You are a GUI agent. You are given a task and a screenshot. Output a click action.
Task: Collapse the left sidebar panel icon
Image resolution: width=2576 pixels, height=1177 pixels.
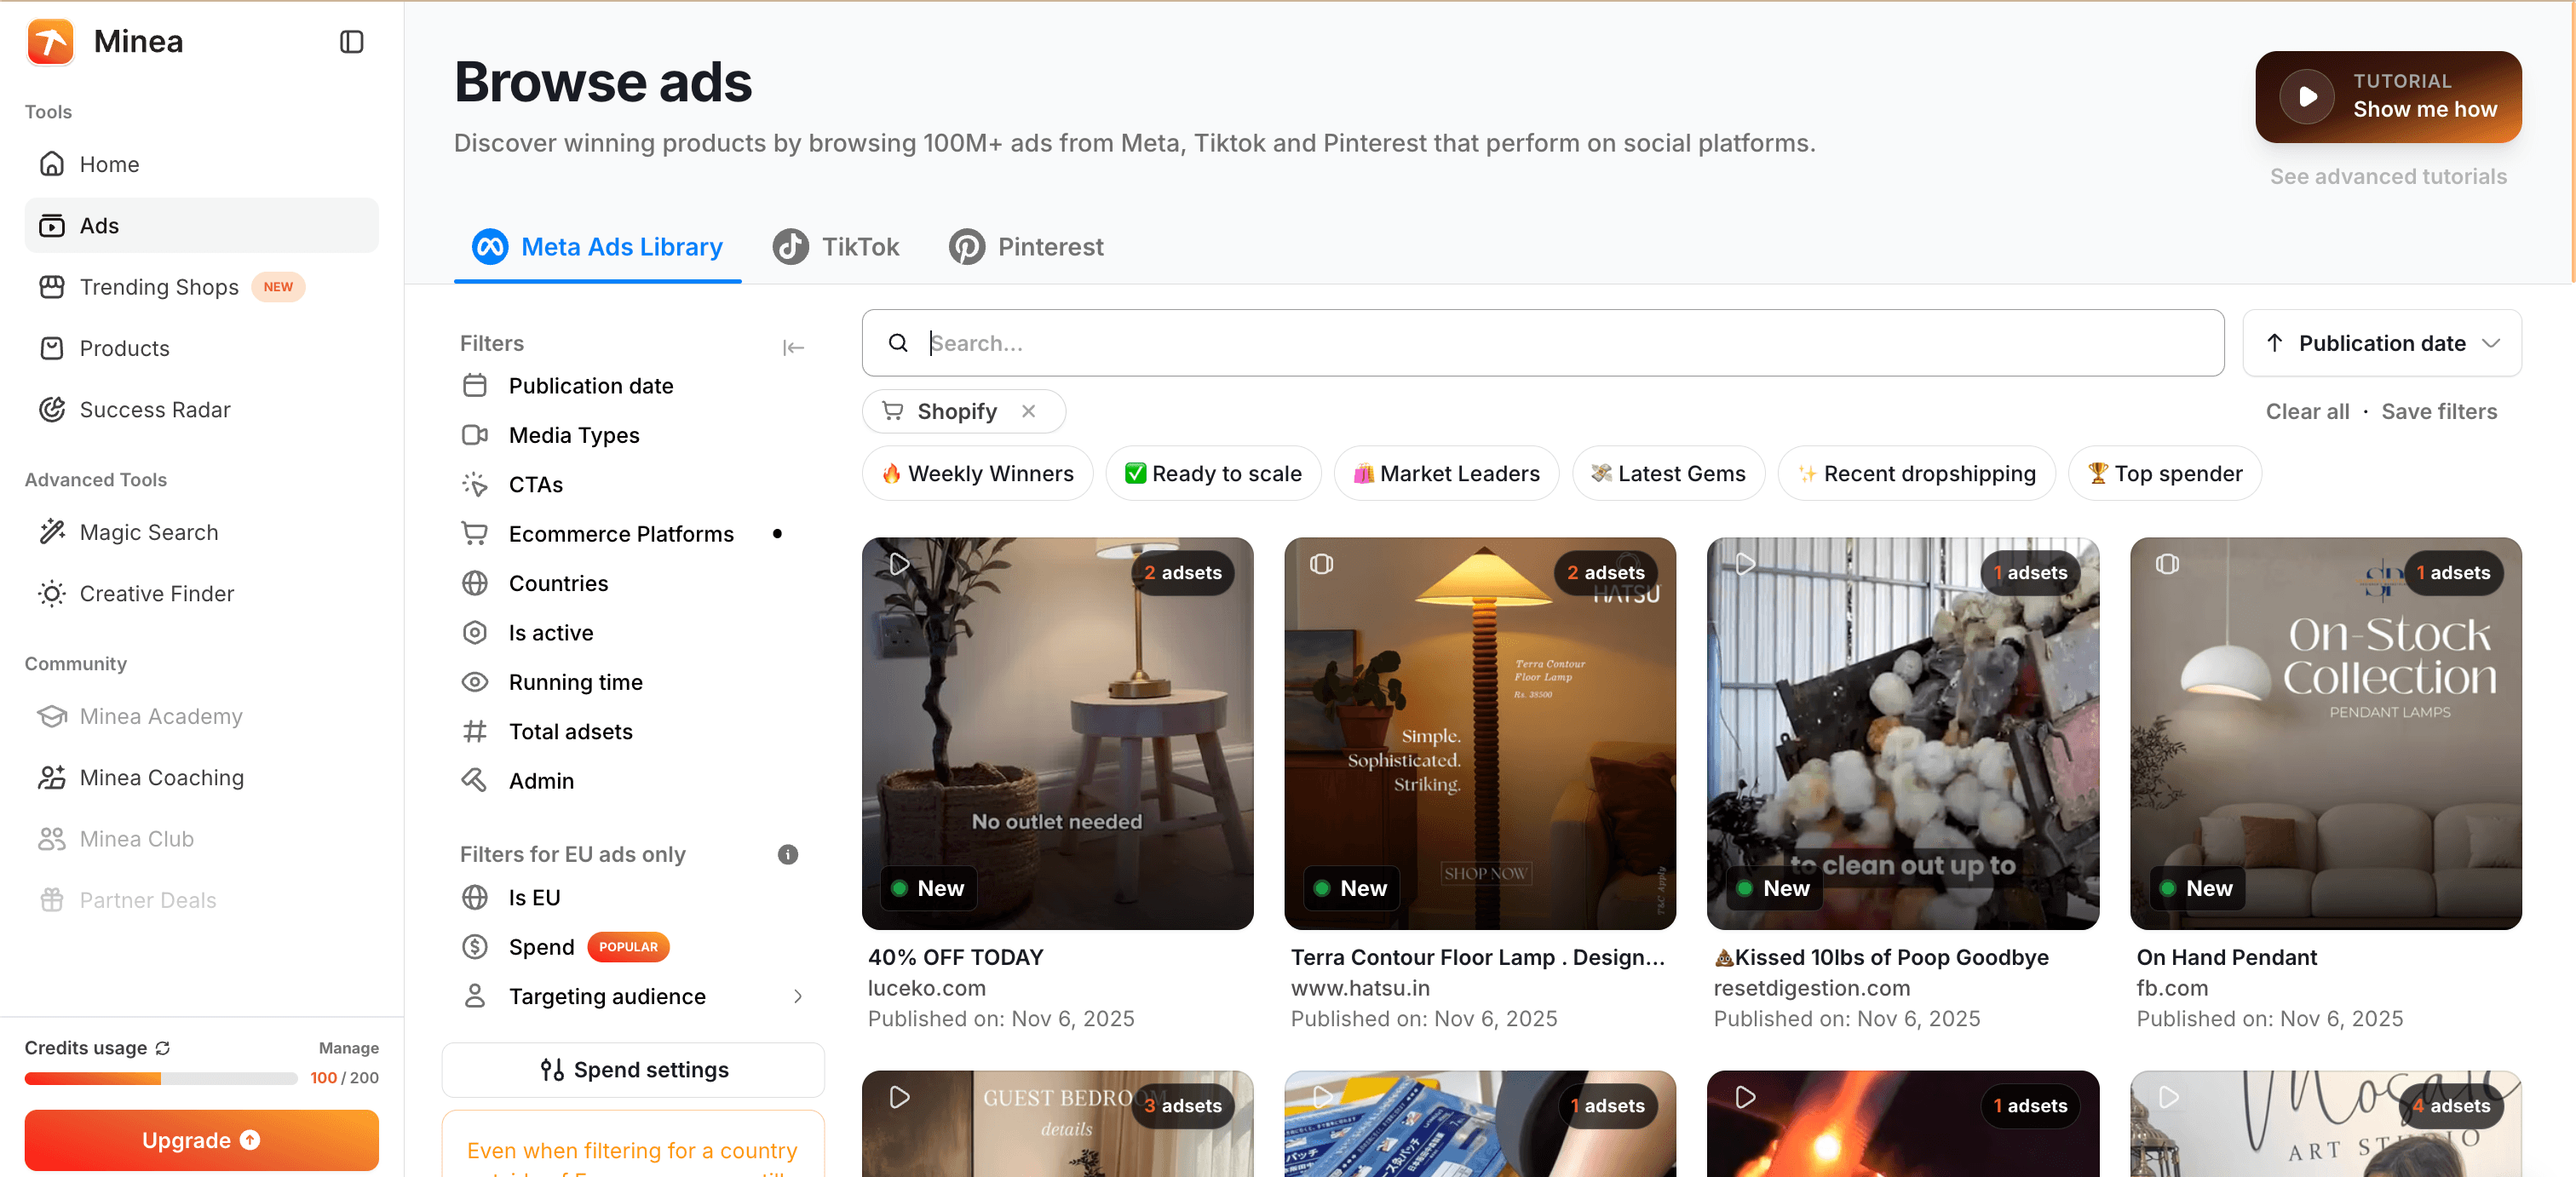click(351, 42)
